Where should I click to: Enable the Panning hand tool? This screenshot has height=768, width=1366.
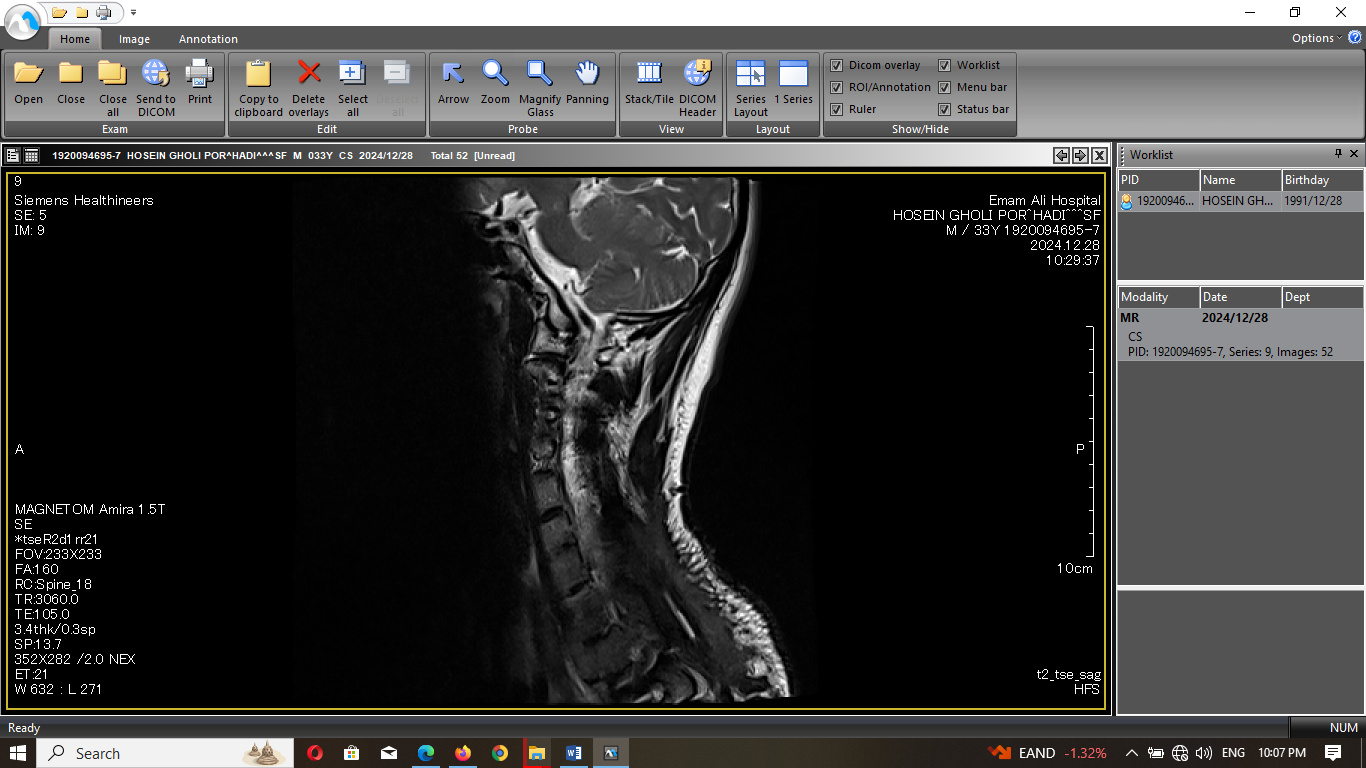[587, 83]
